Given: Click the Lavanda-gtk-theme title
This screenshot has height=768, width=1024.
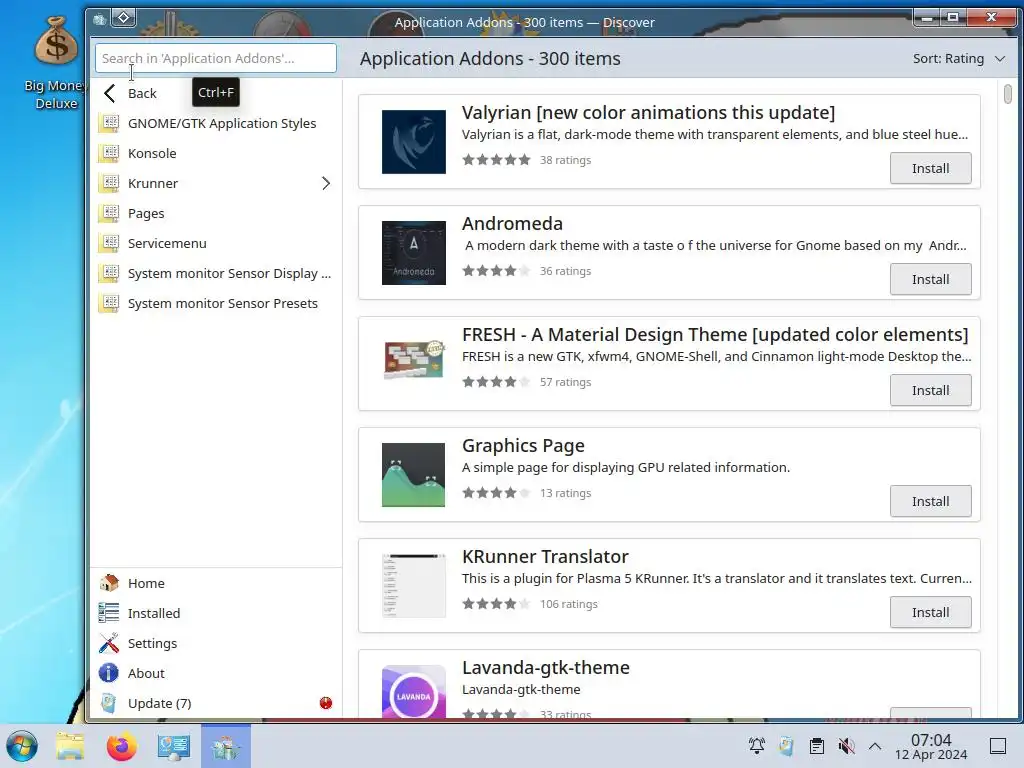Looking at the screenshot, I should [546, 667].
